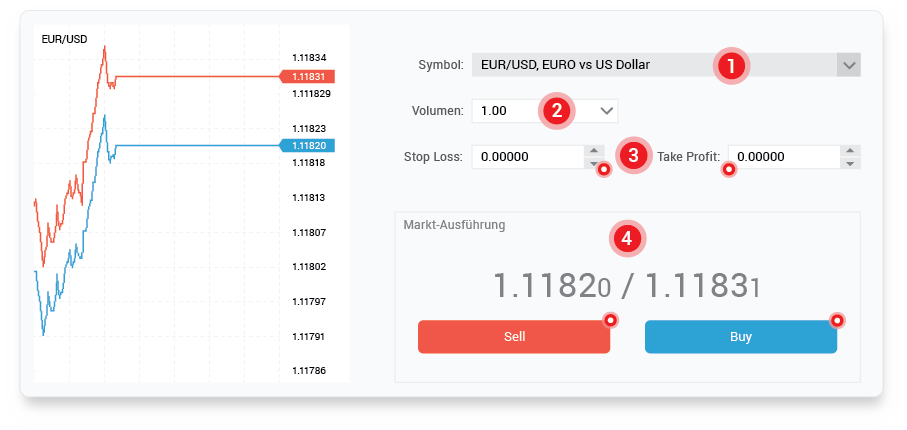Click the Markt-Ausführung label
This screenshot has height=430, width=907.
click(x=454, y=225)
